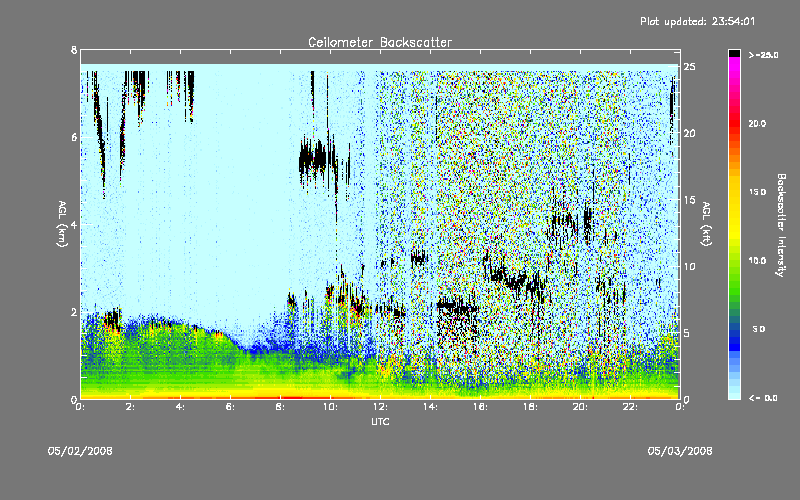Screen dimensions: 800x500
Task: Click the time axis tick '18:'
Action: [531, 407]
